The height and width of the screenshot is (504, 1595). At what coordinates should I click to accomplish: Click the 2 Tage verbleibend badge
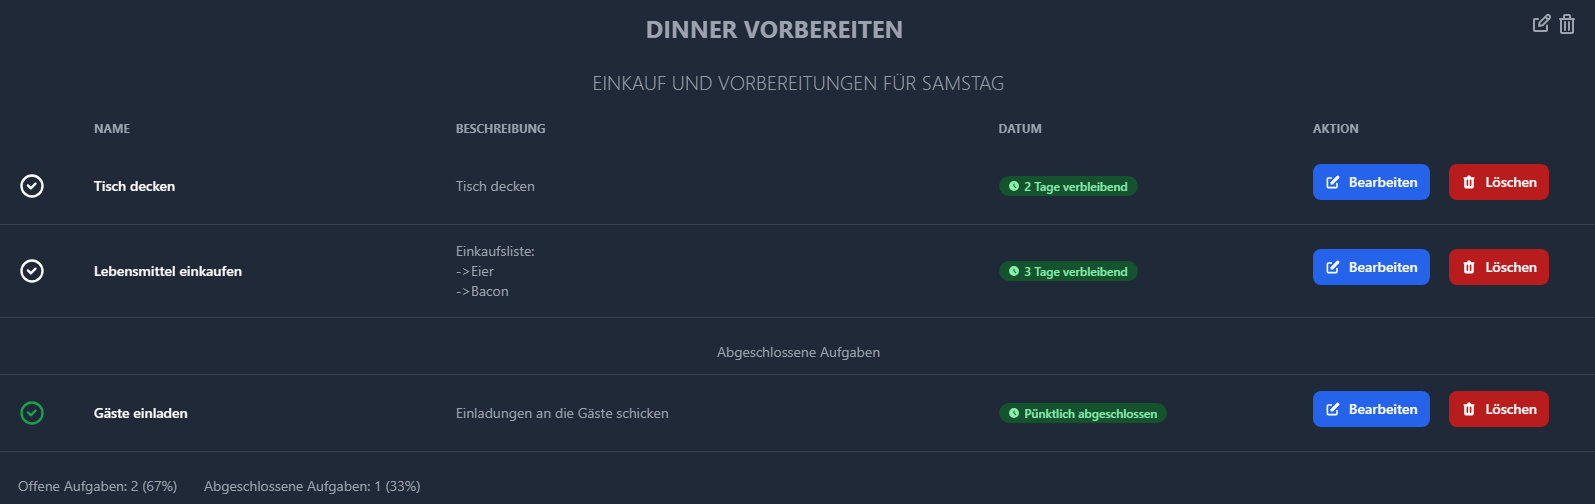[1068, 186]
